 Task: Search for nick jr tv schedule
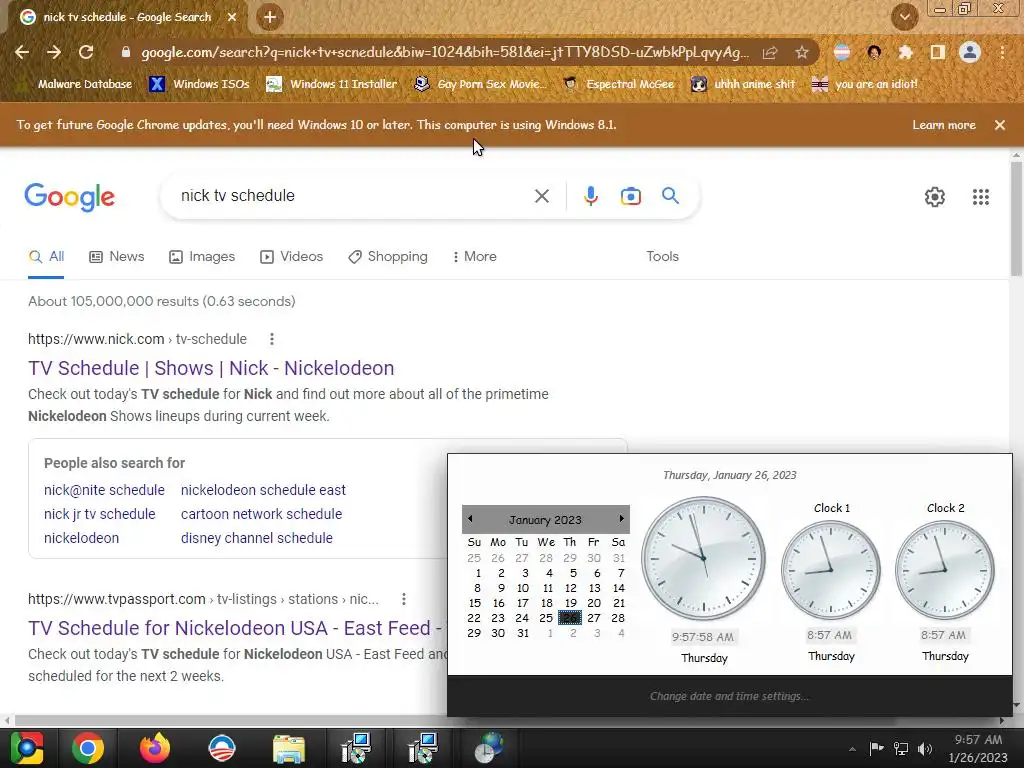(x=100, y=515)
